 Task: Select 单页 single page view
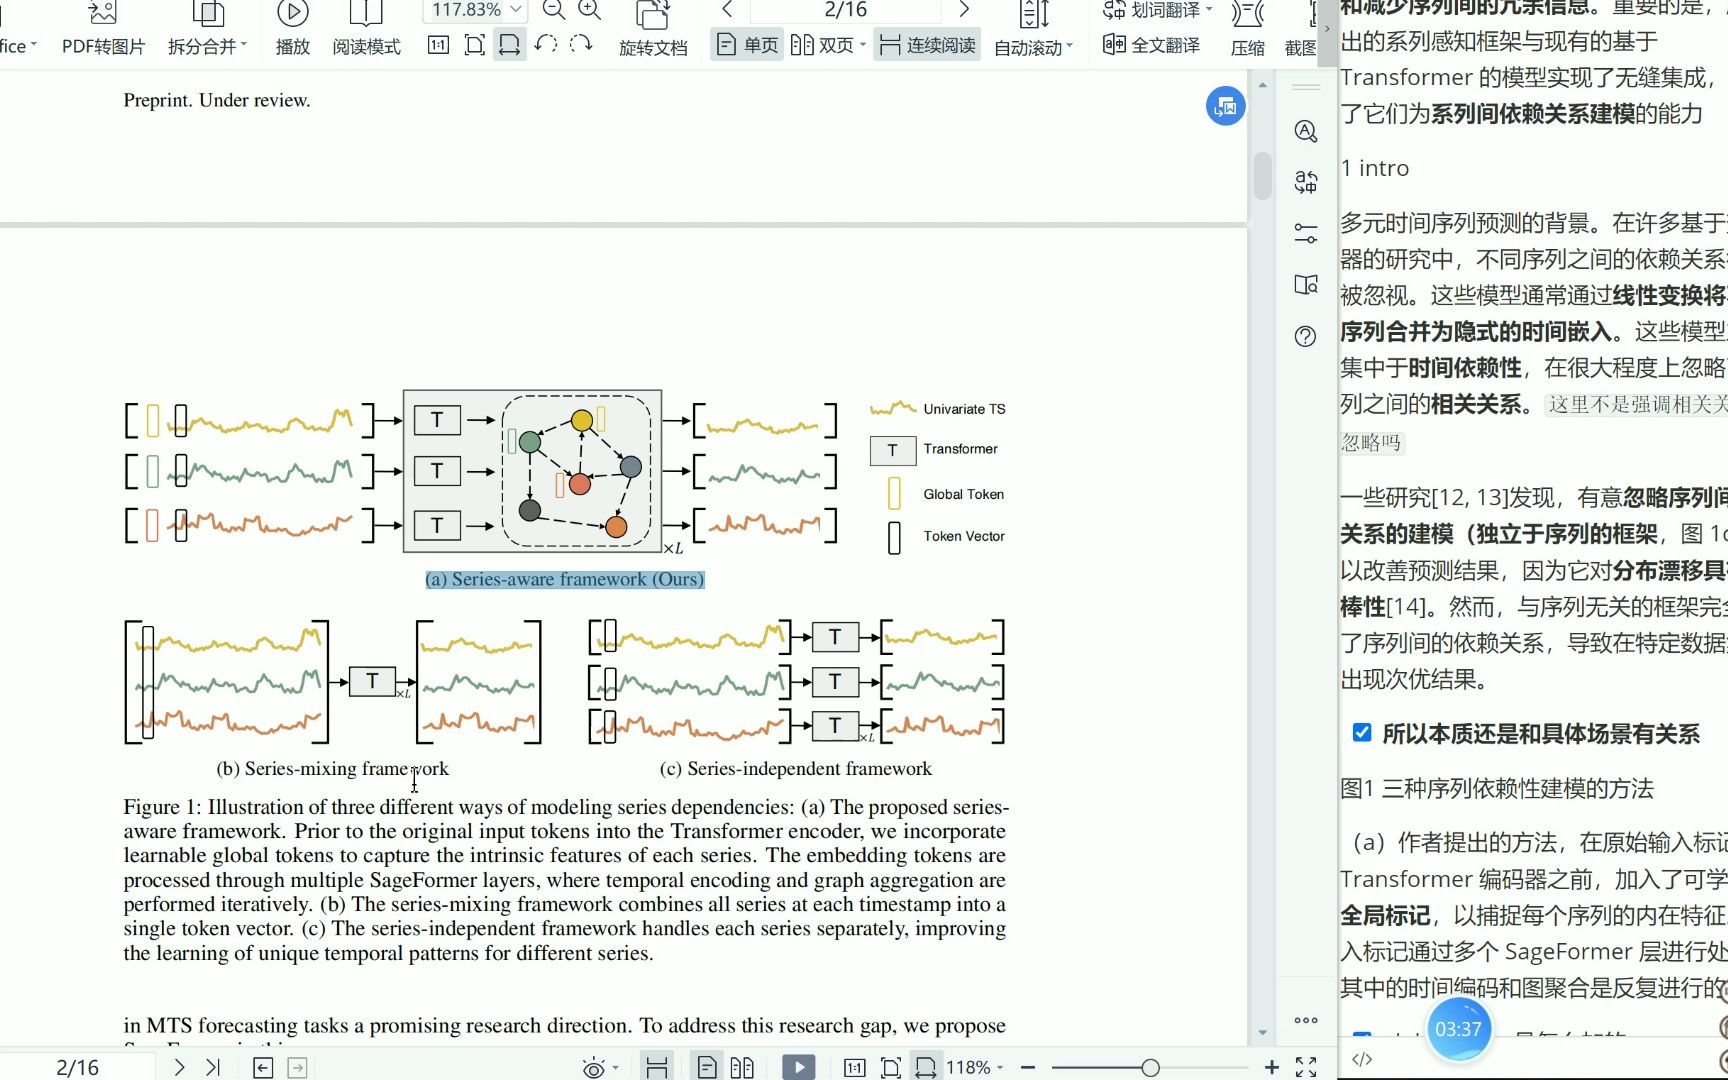(x=747, y=45)
